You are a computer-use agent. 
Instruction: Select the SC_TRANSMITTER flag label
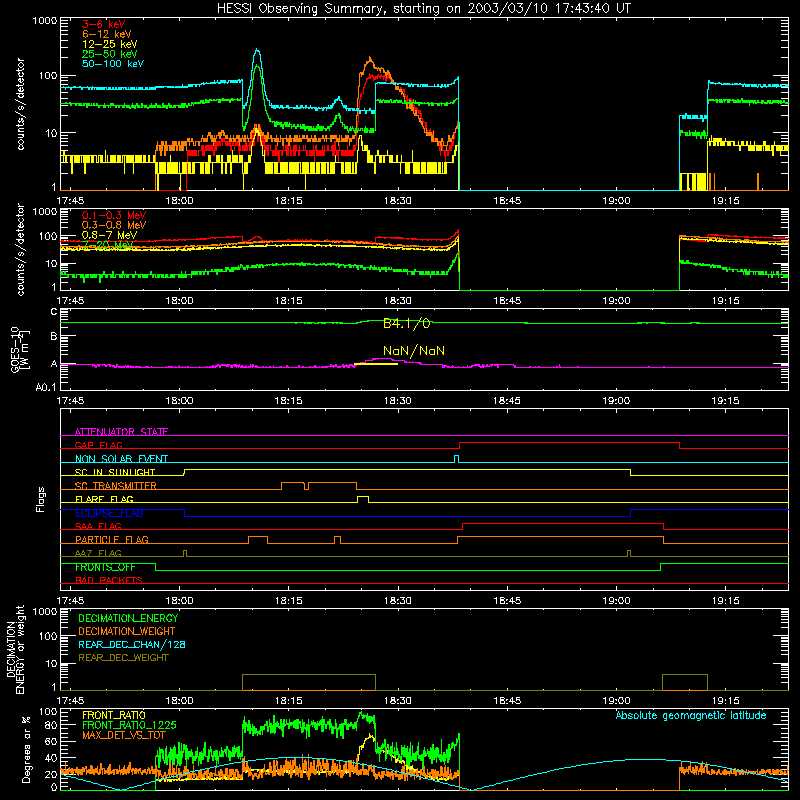pos(116,486)
